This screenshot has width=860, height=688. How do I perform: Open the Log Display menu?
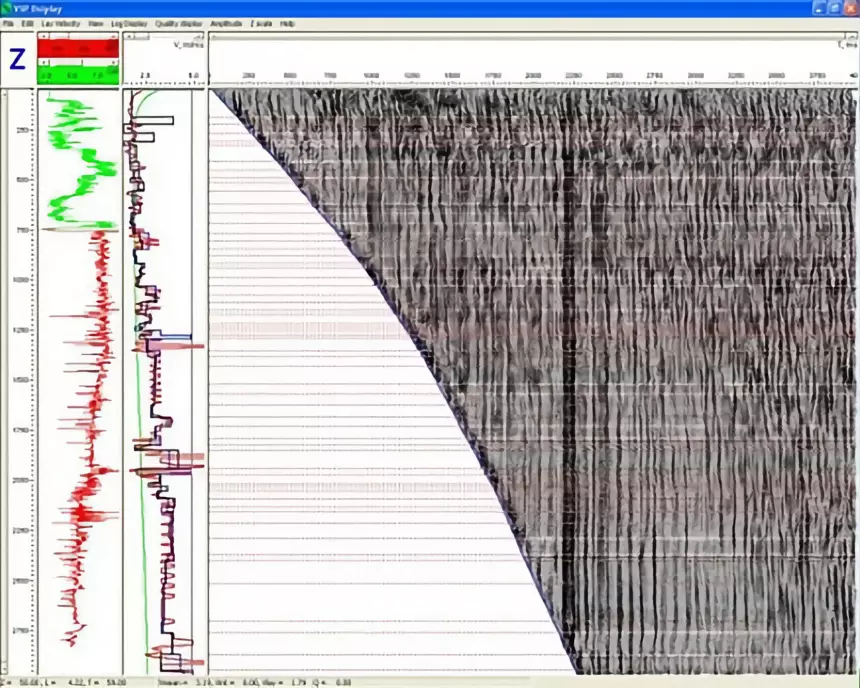coord(129,24)
